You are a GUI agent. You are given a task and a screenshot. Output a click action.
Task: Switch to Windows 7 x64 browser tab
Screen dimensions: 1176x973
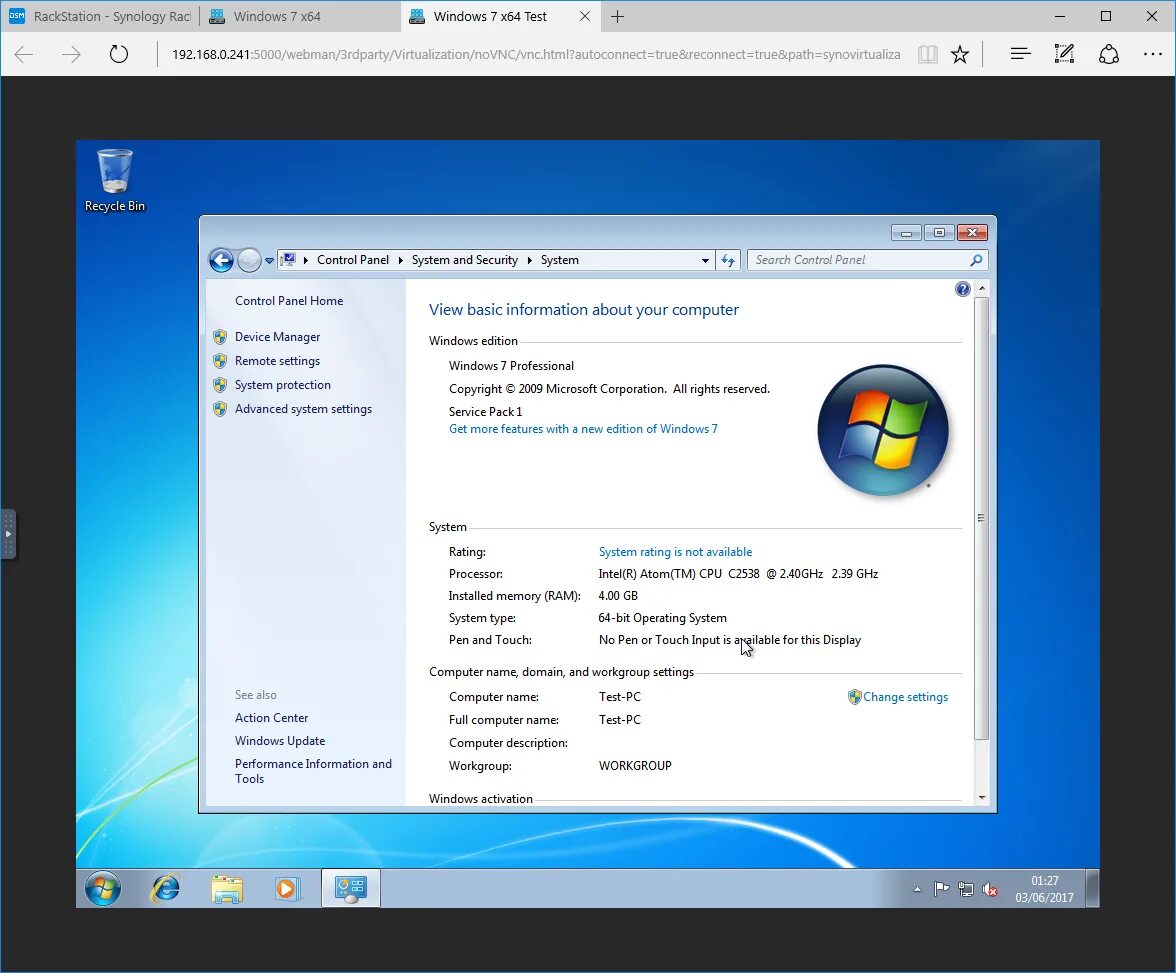point(300,17)
